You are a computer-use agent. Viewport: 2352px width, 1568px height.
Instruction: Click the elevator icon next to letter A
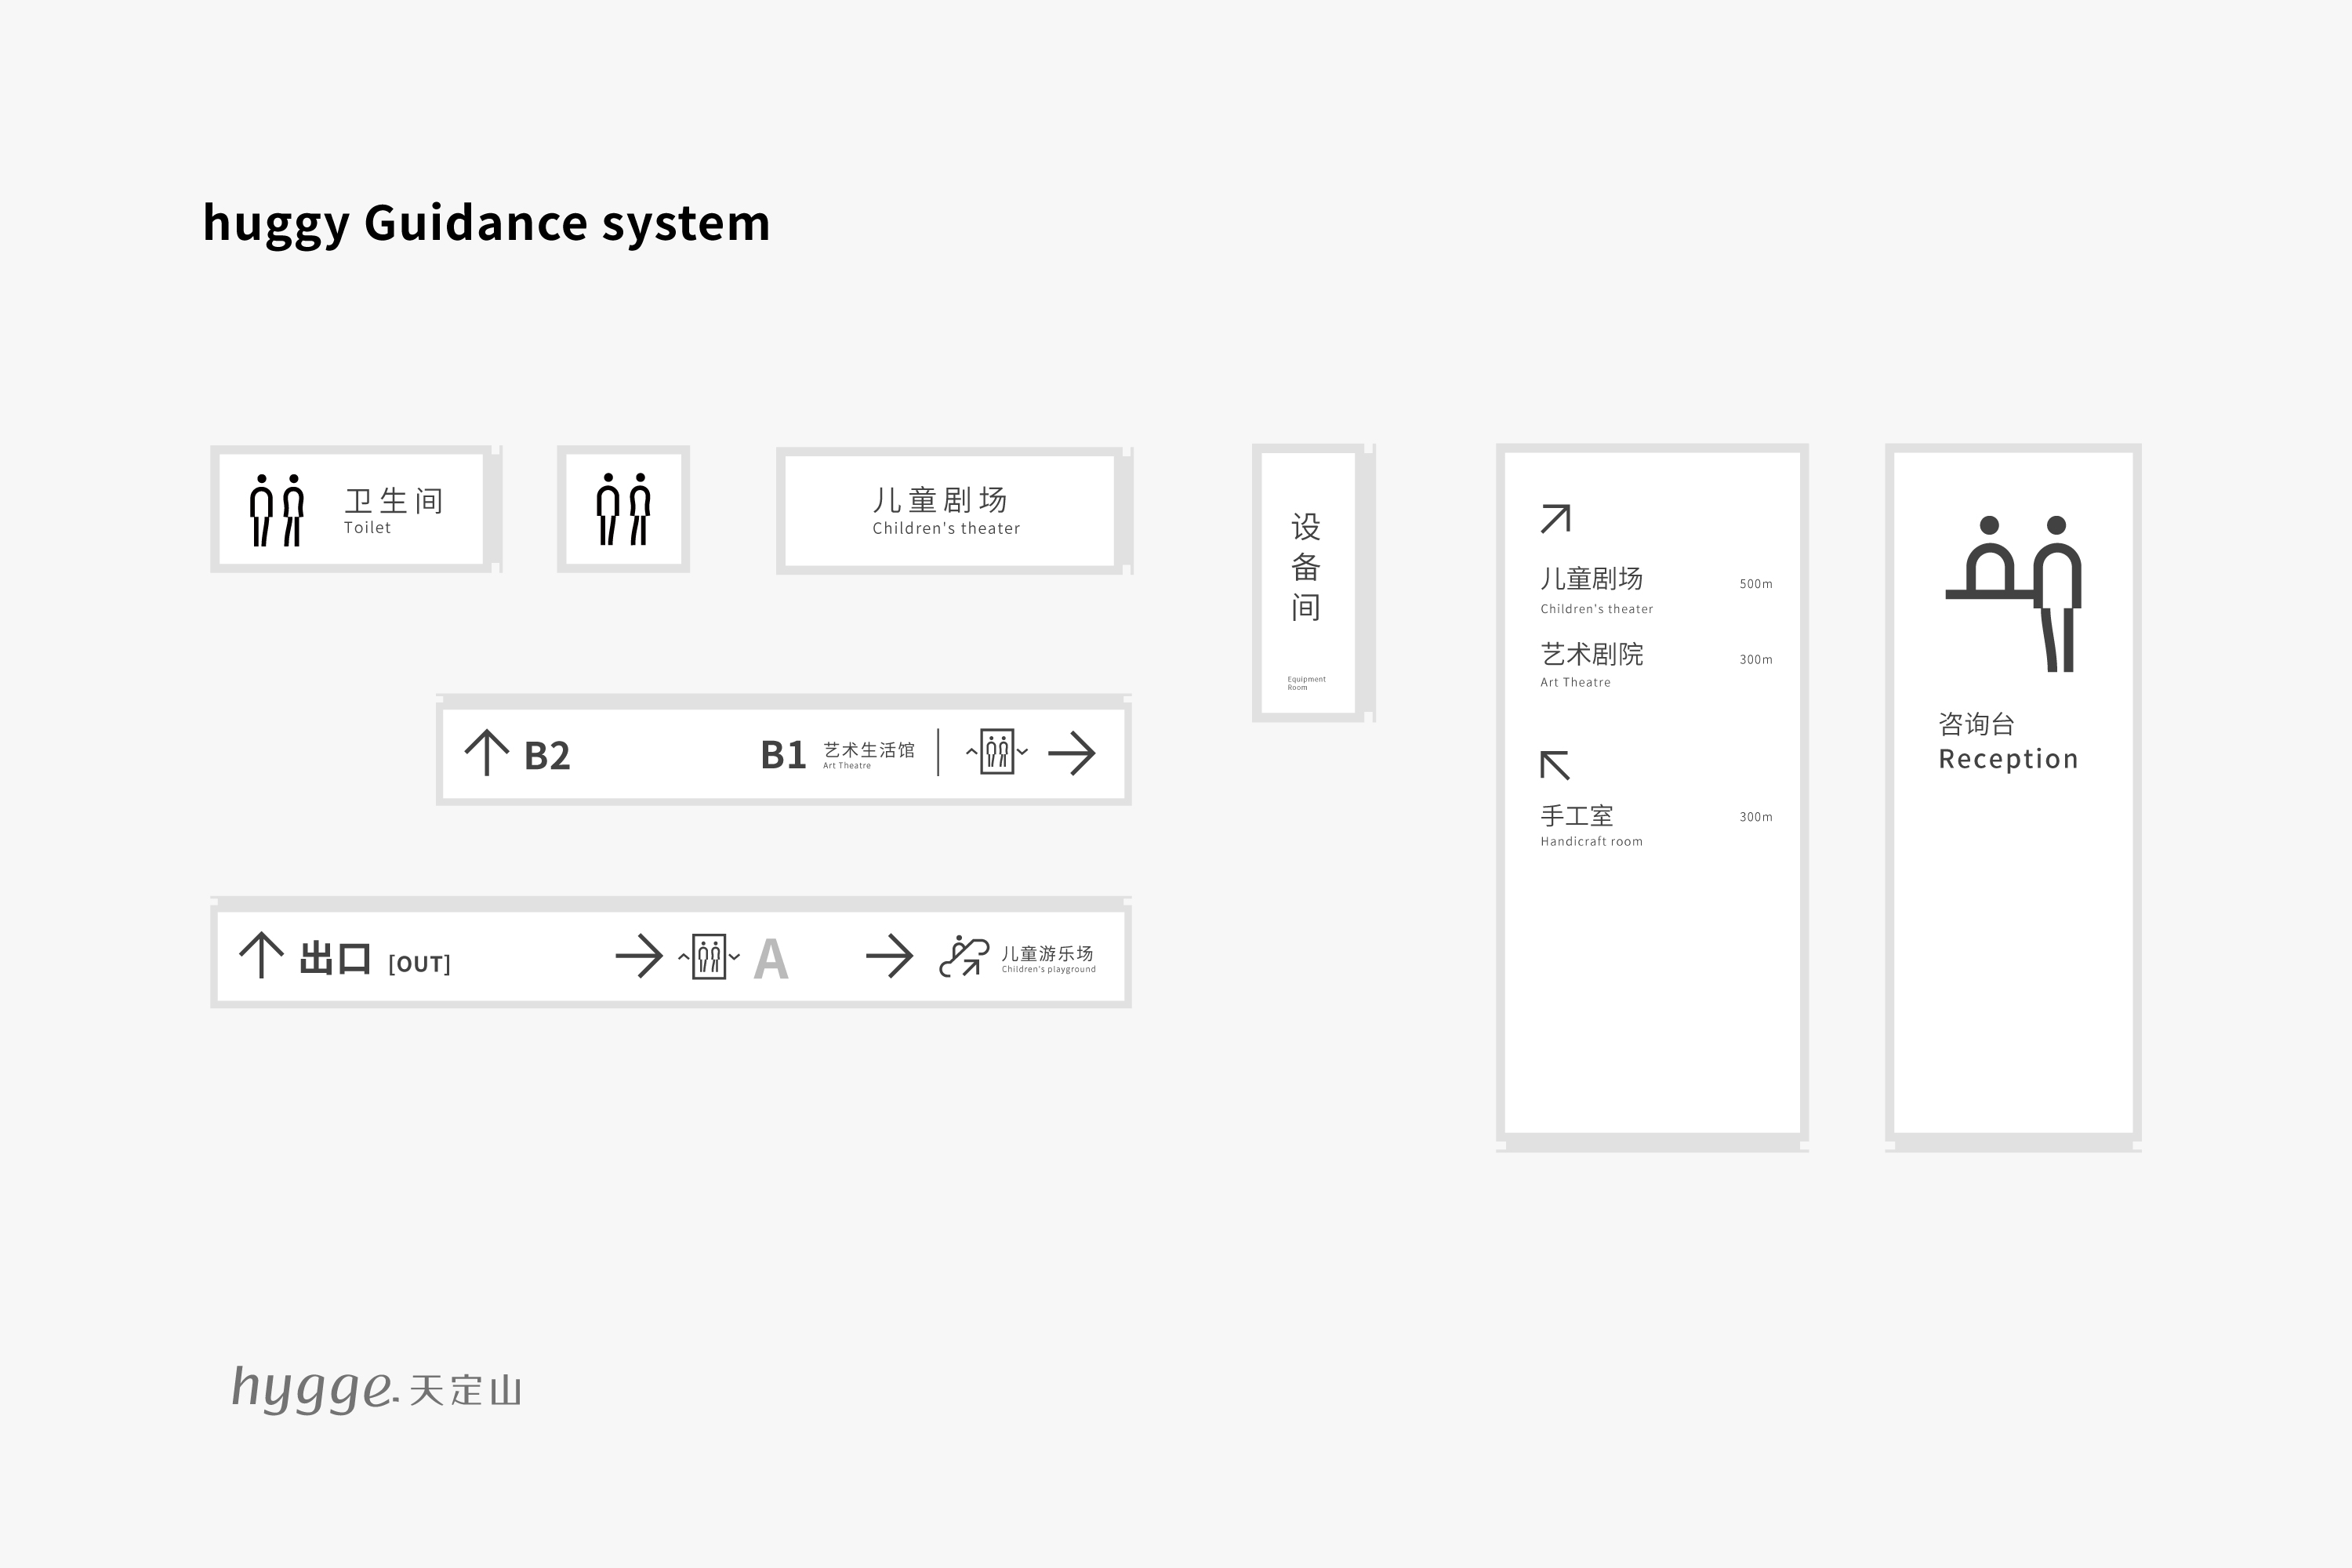[x=709, y=957]
